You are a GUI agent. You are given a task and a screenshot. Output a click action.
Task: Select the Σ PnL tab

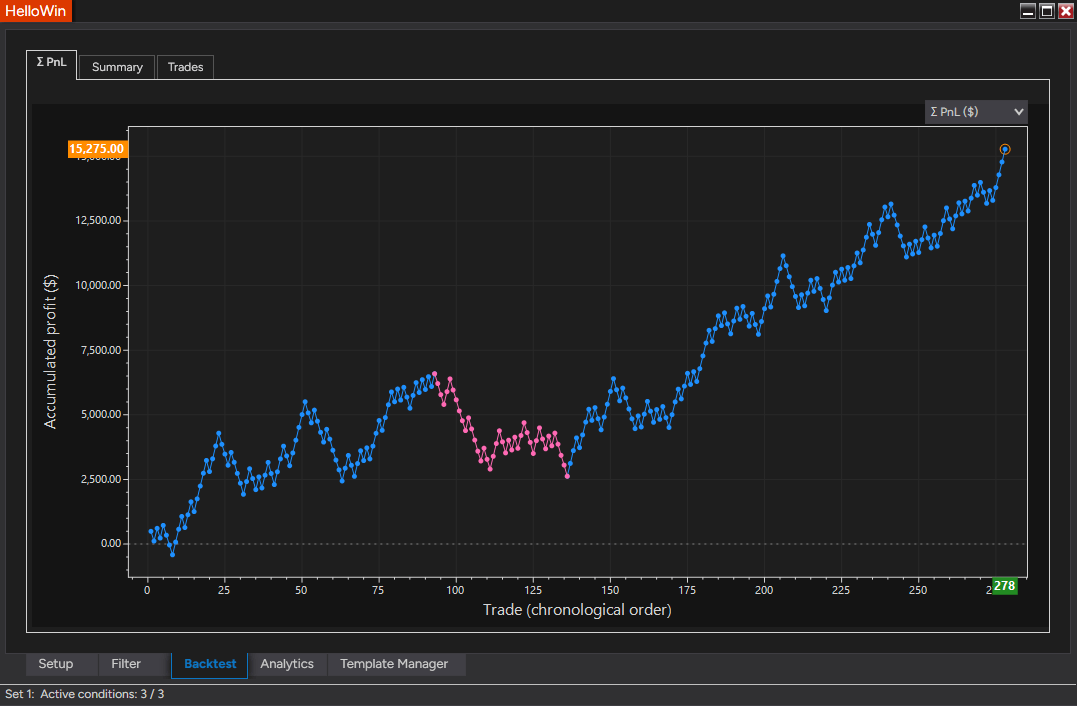pyautogui.click(x=52, y=62)
